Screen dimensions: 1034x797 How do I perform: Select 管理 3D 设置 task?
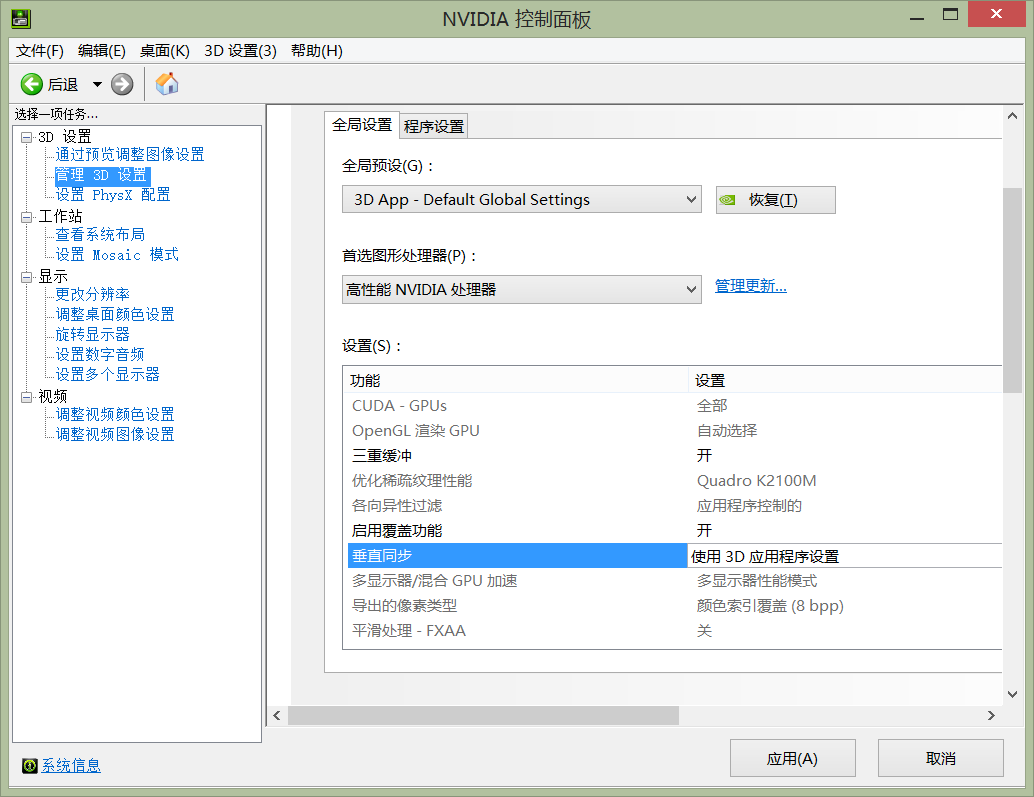102,175
